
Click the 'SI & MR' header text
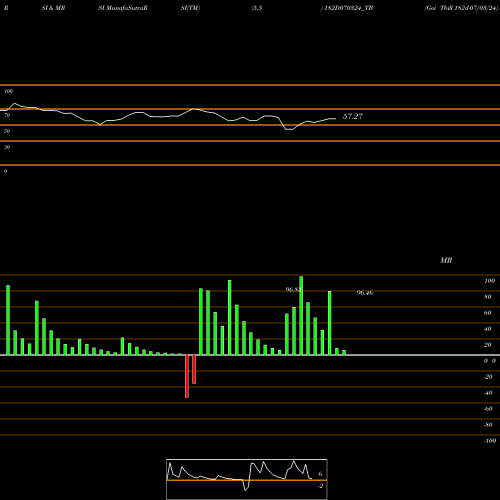point(53,8)
